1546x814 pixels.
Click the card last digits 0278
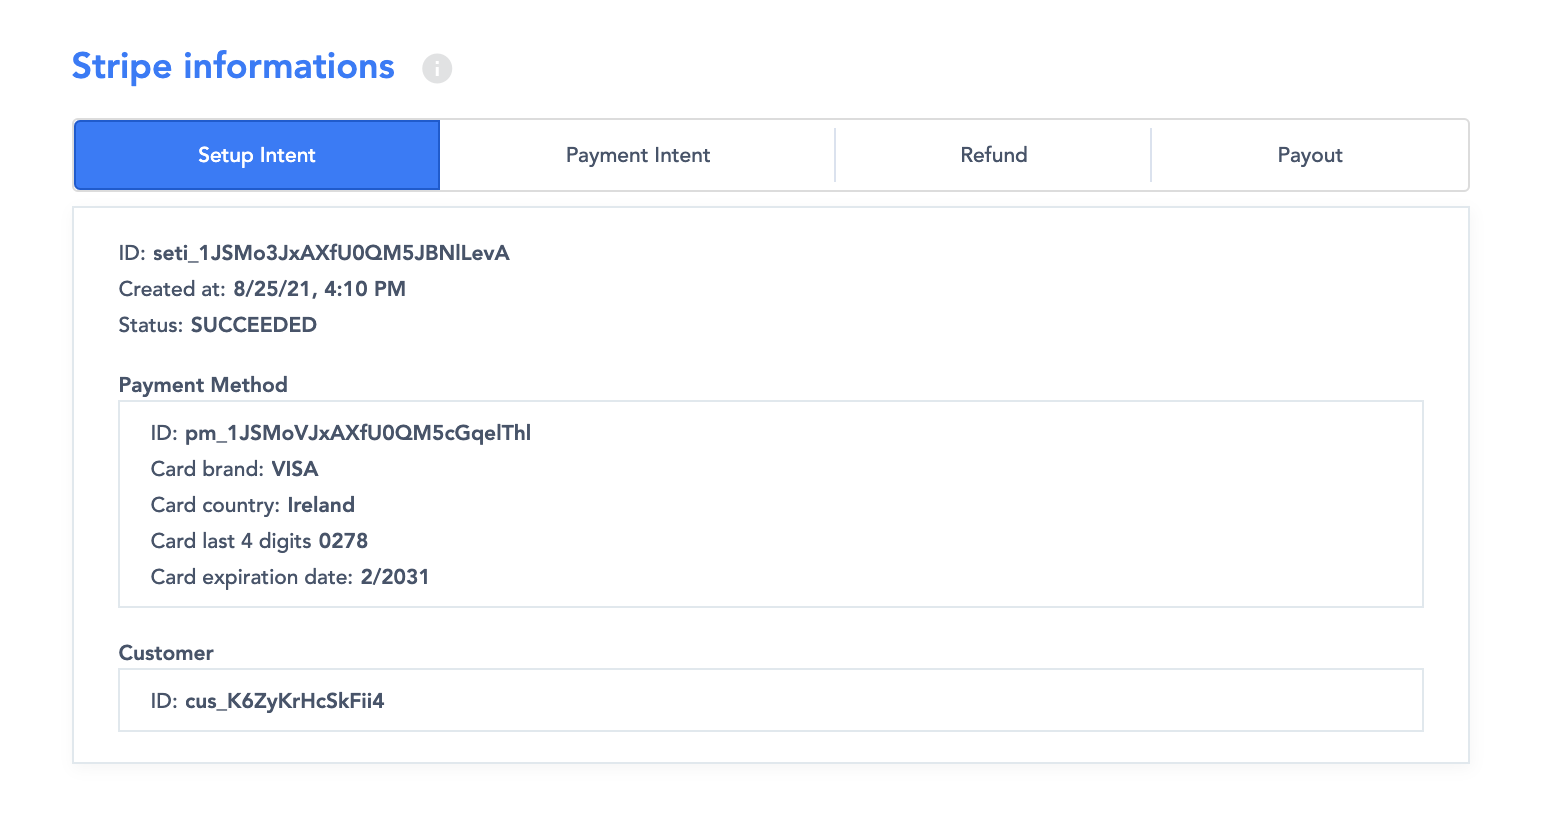343,541
